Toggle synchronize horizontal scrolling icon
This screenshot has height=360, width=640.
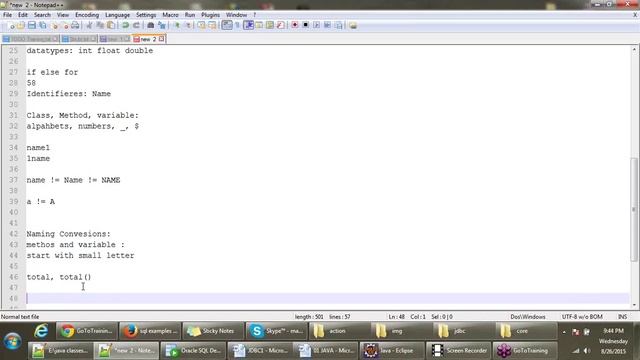[x=212, y=25]
